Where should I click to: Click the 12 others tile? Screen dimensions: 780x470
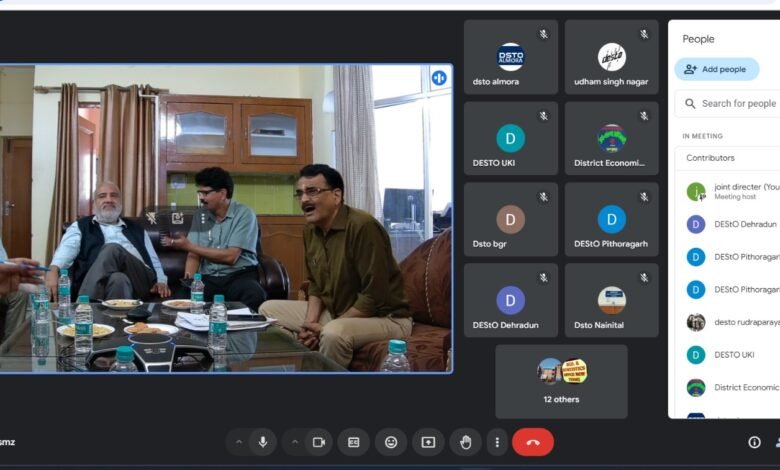click(561, 381)
